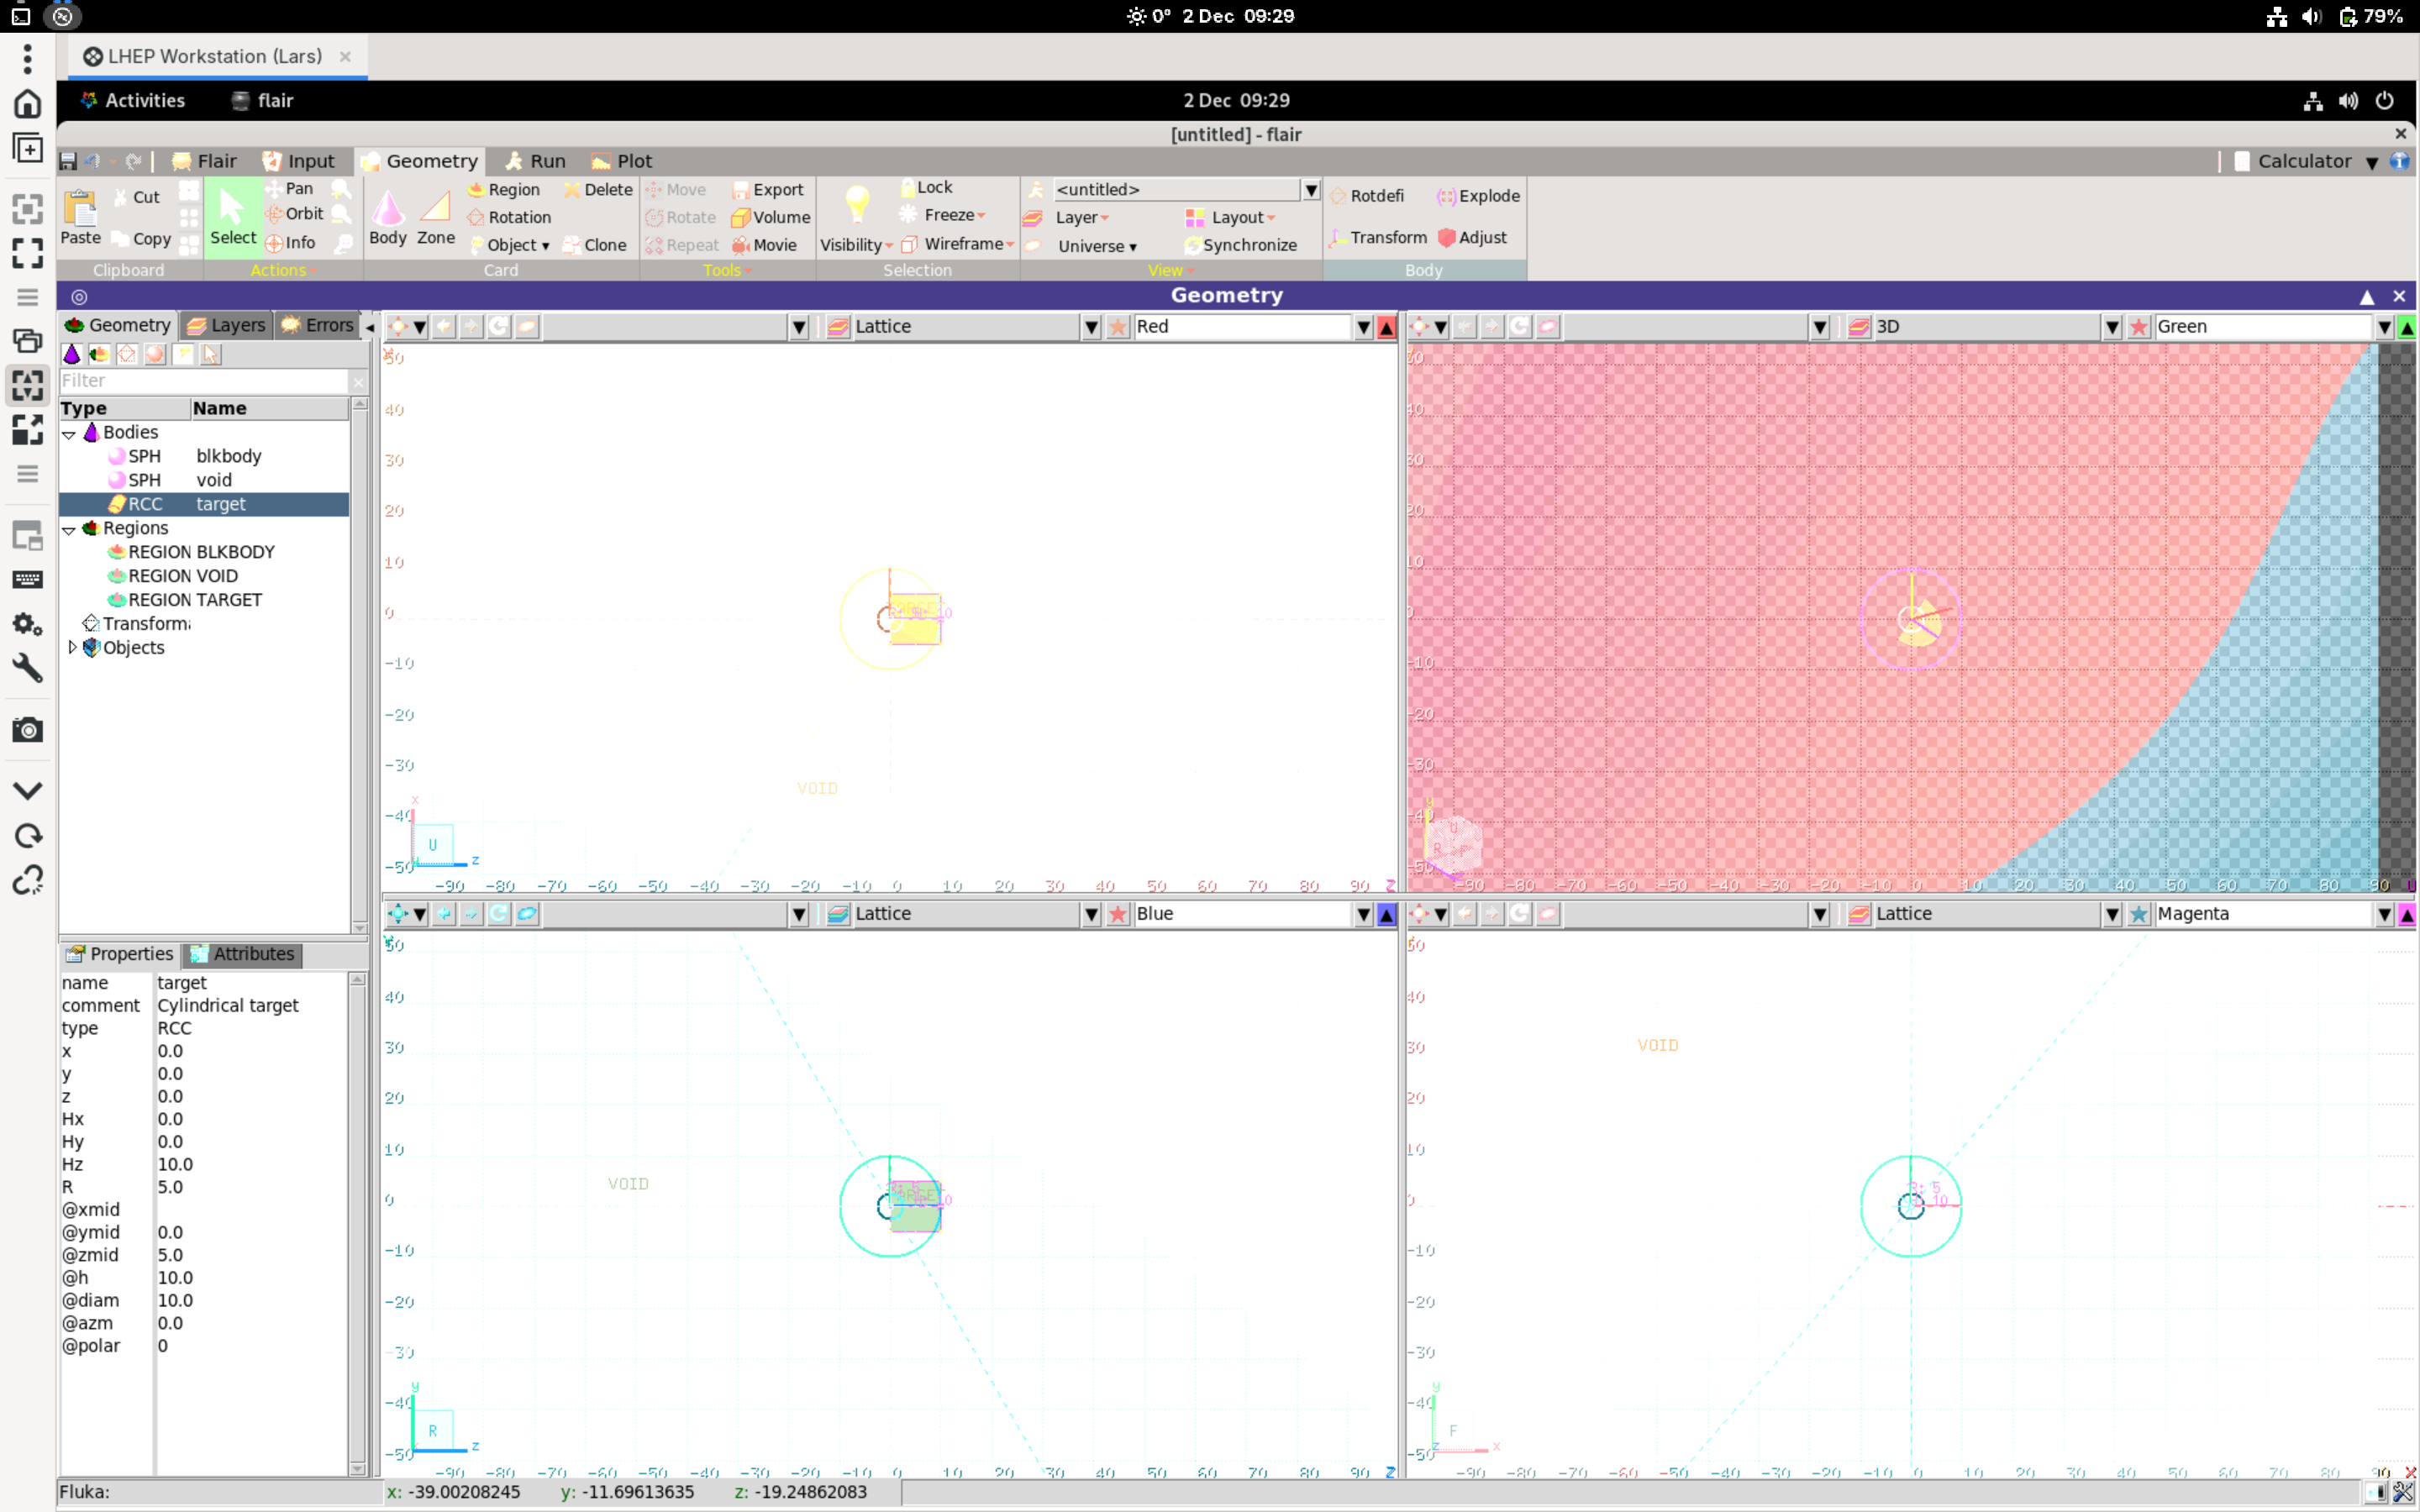Switch to the Layers tab

pos(225,324)
